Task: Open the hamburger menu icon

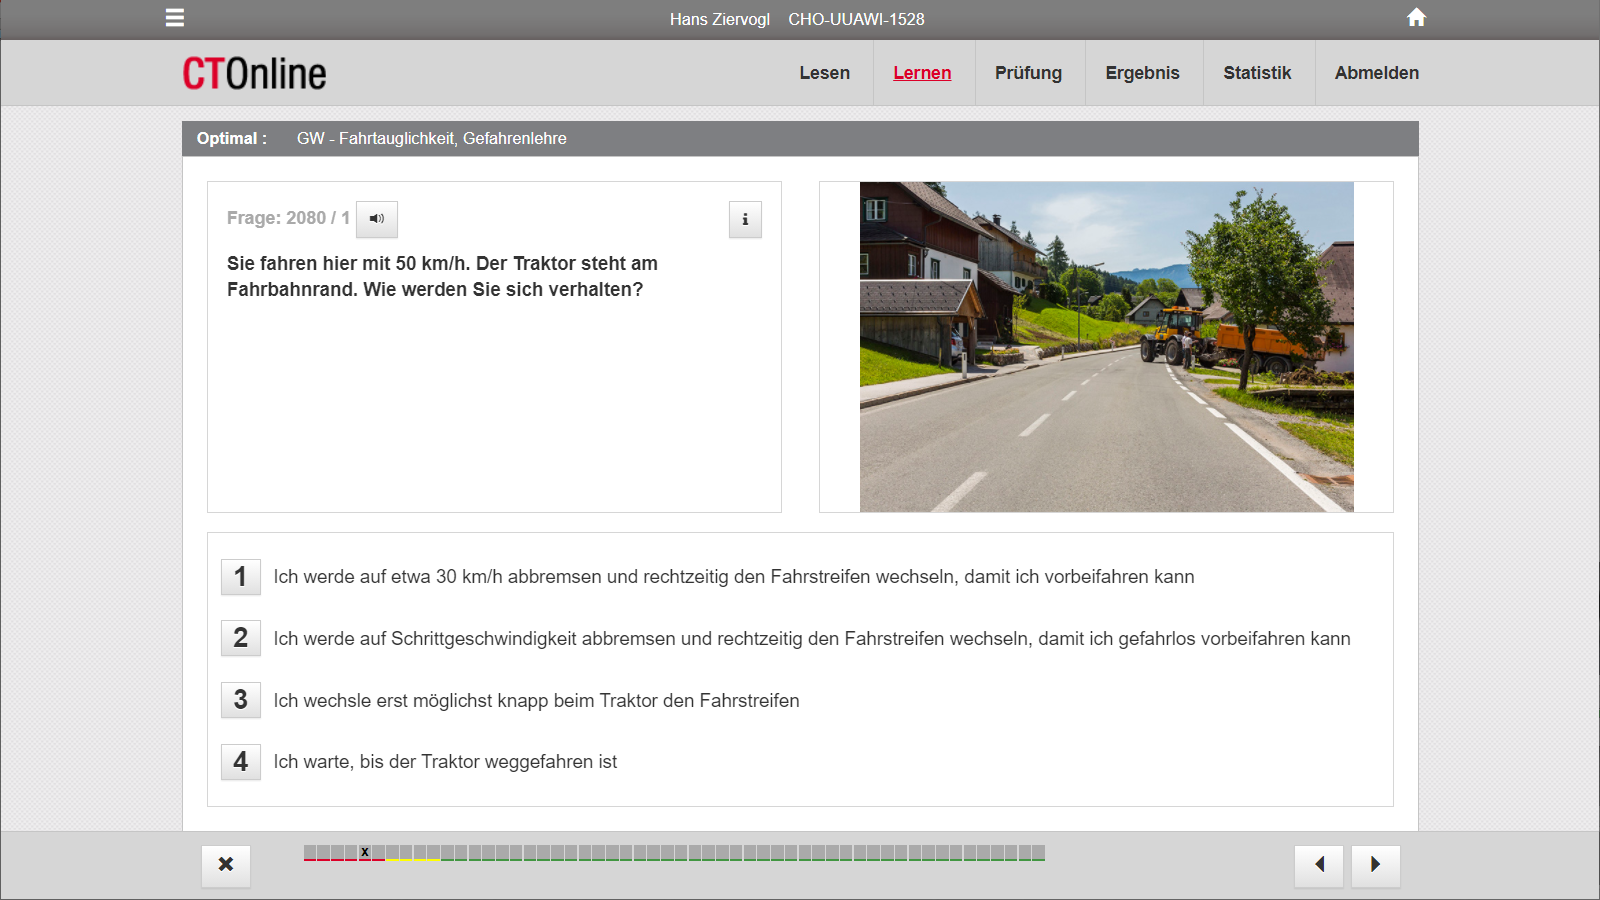Action: pyautogui.click(x=175, y=18)
